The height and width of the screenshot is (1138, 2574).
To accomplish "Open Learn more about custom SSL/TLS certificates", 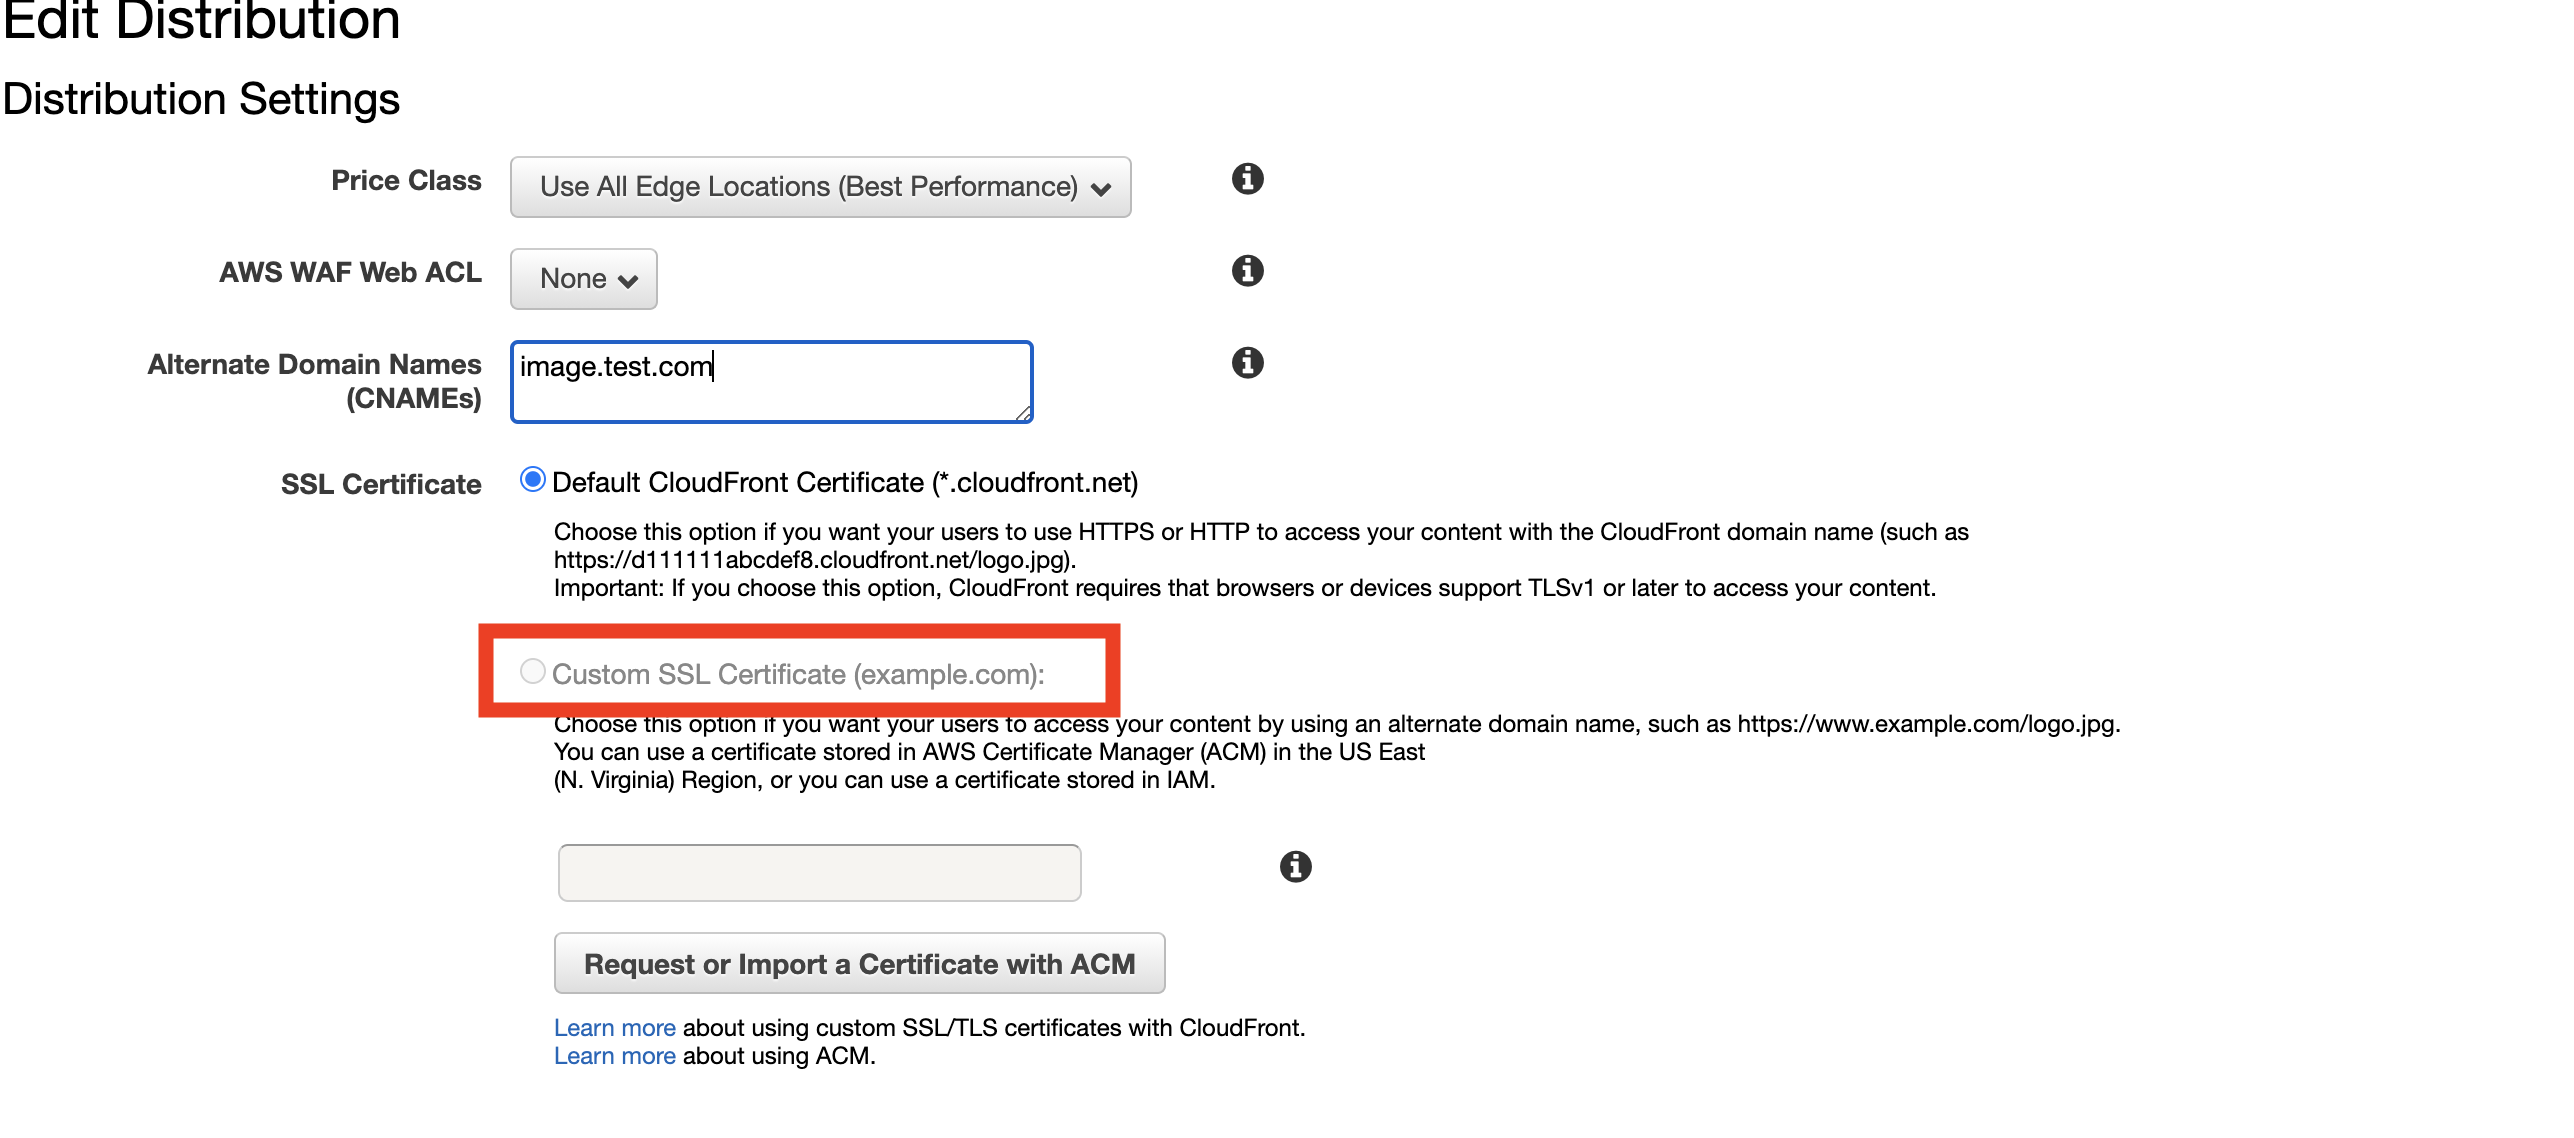I will (x=614, y=1028).
